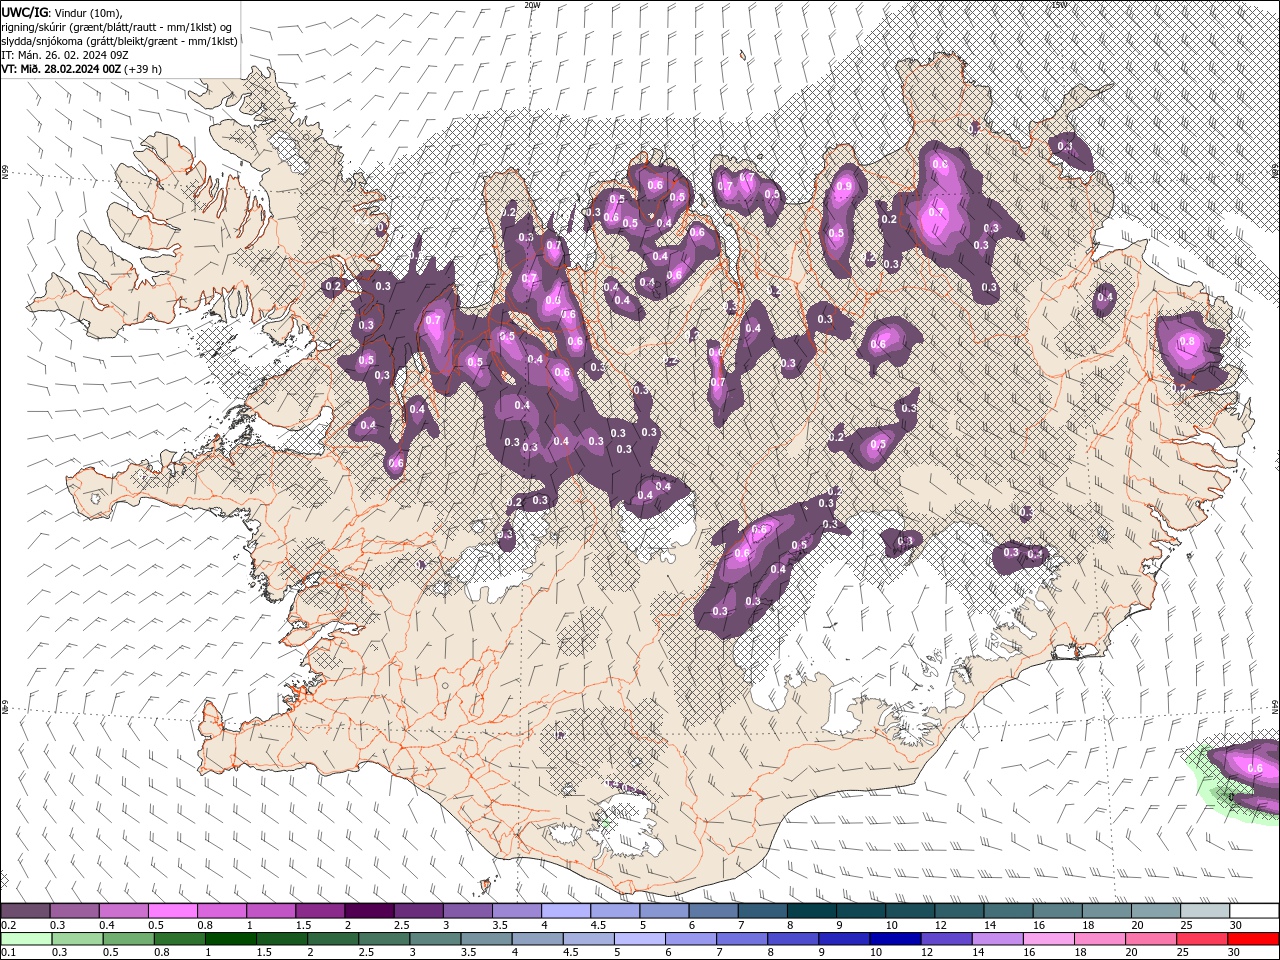Click the UWC/IG title text
The height and width of the screenshot is (960, 1280).
[x=25, y=12]
